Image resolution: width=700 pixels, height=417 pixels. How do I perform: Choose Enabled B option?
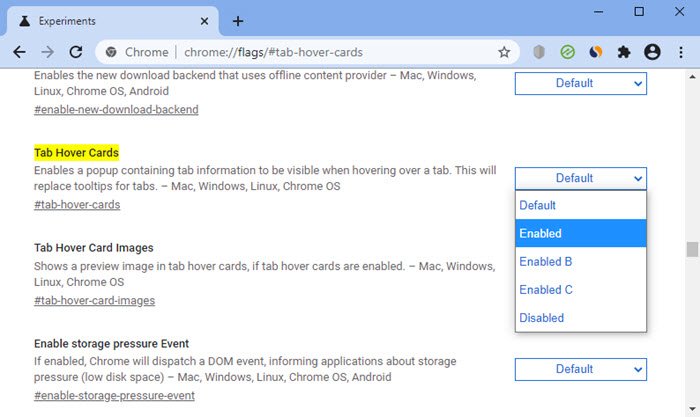pos(581,261)
